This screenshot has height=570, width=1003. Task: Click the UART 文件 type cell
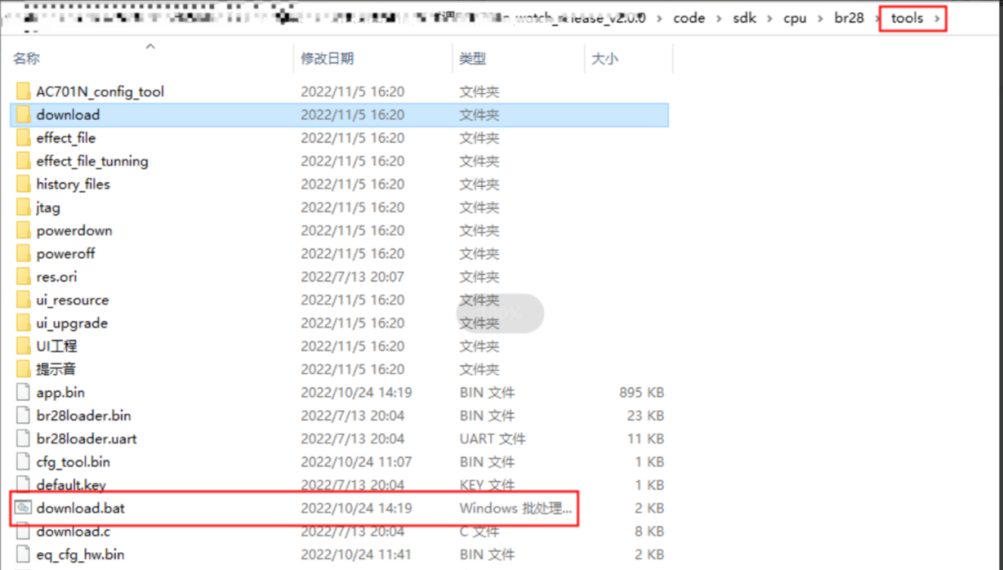[x=493, y=438]
